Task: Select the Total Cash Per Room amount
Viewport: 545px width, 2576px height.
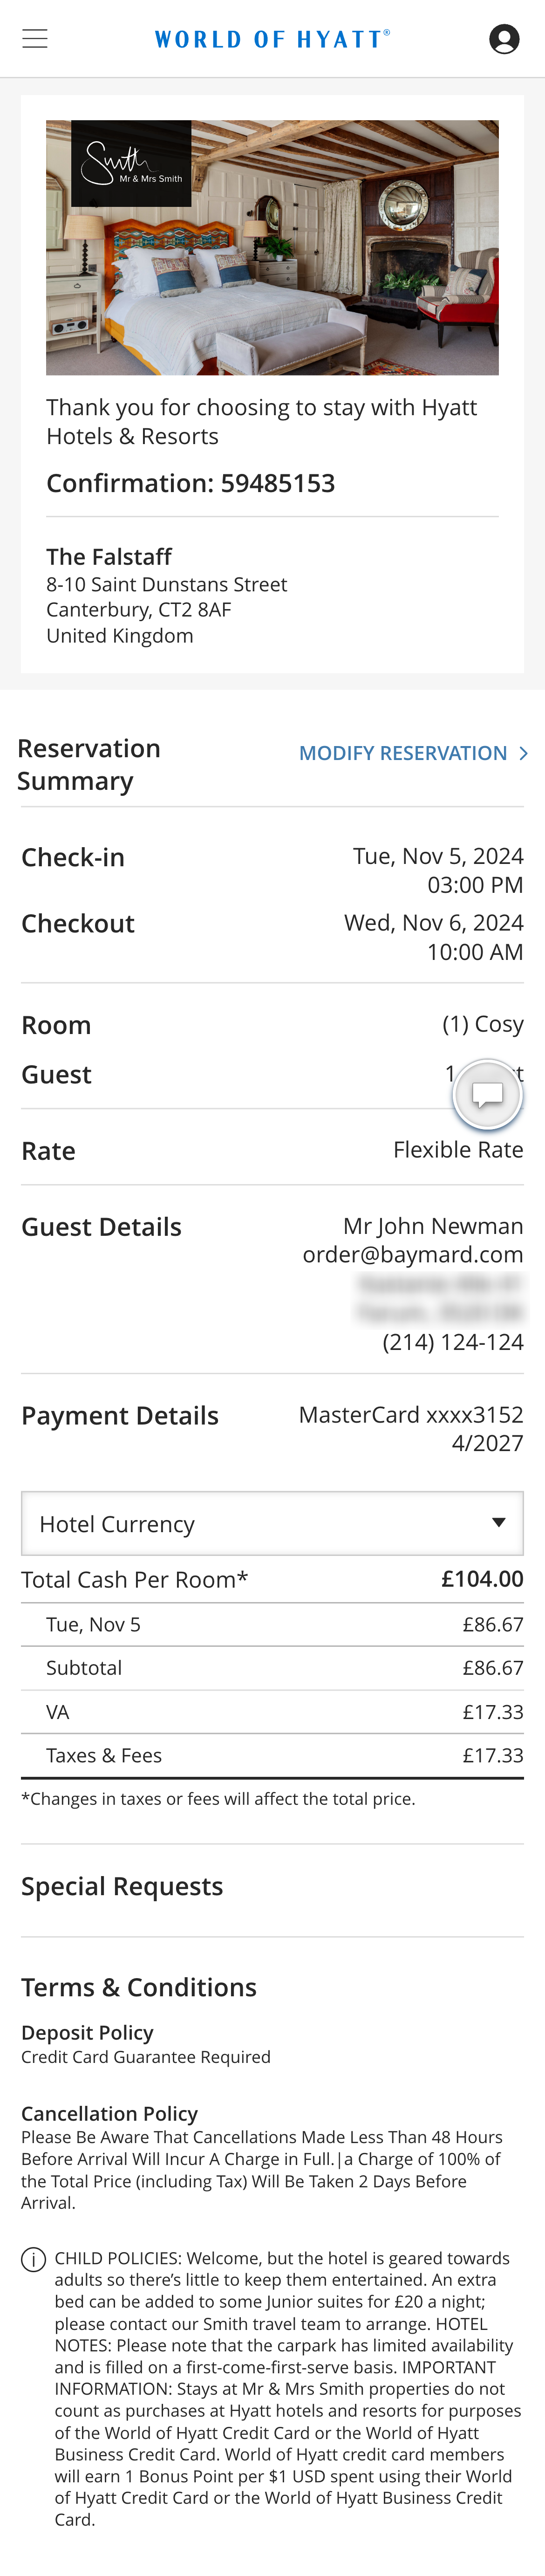Action: pyautogui.click(x=489, y=1579)
